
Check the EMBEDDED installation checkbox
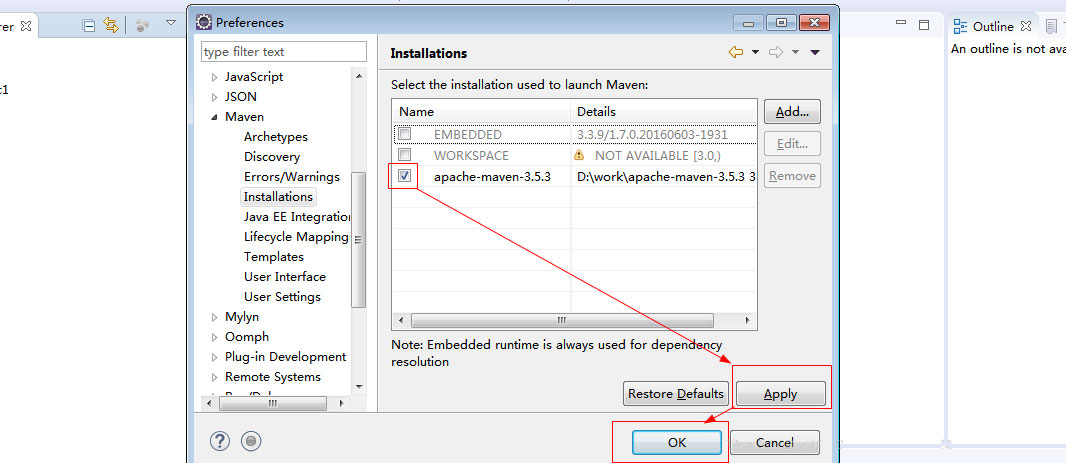pyautogui.click(x=405, y=134)
